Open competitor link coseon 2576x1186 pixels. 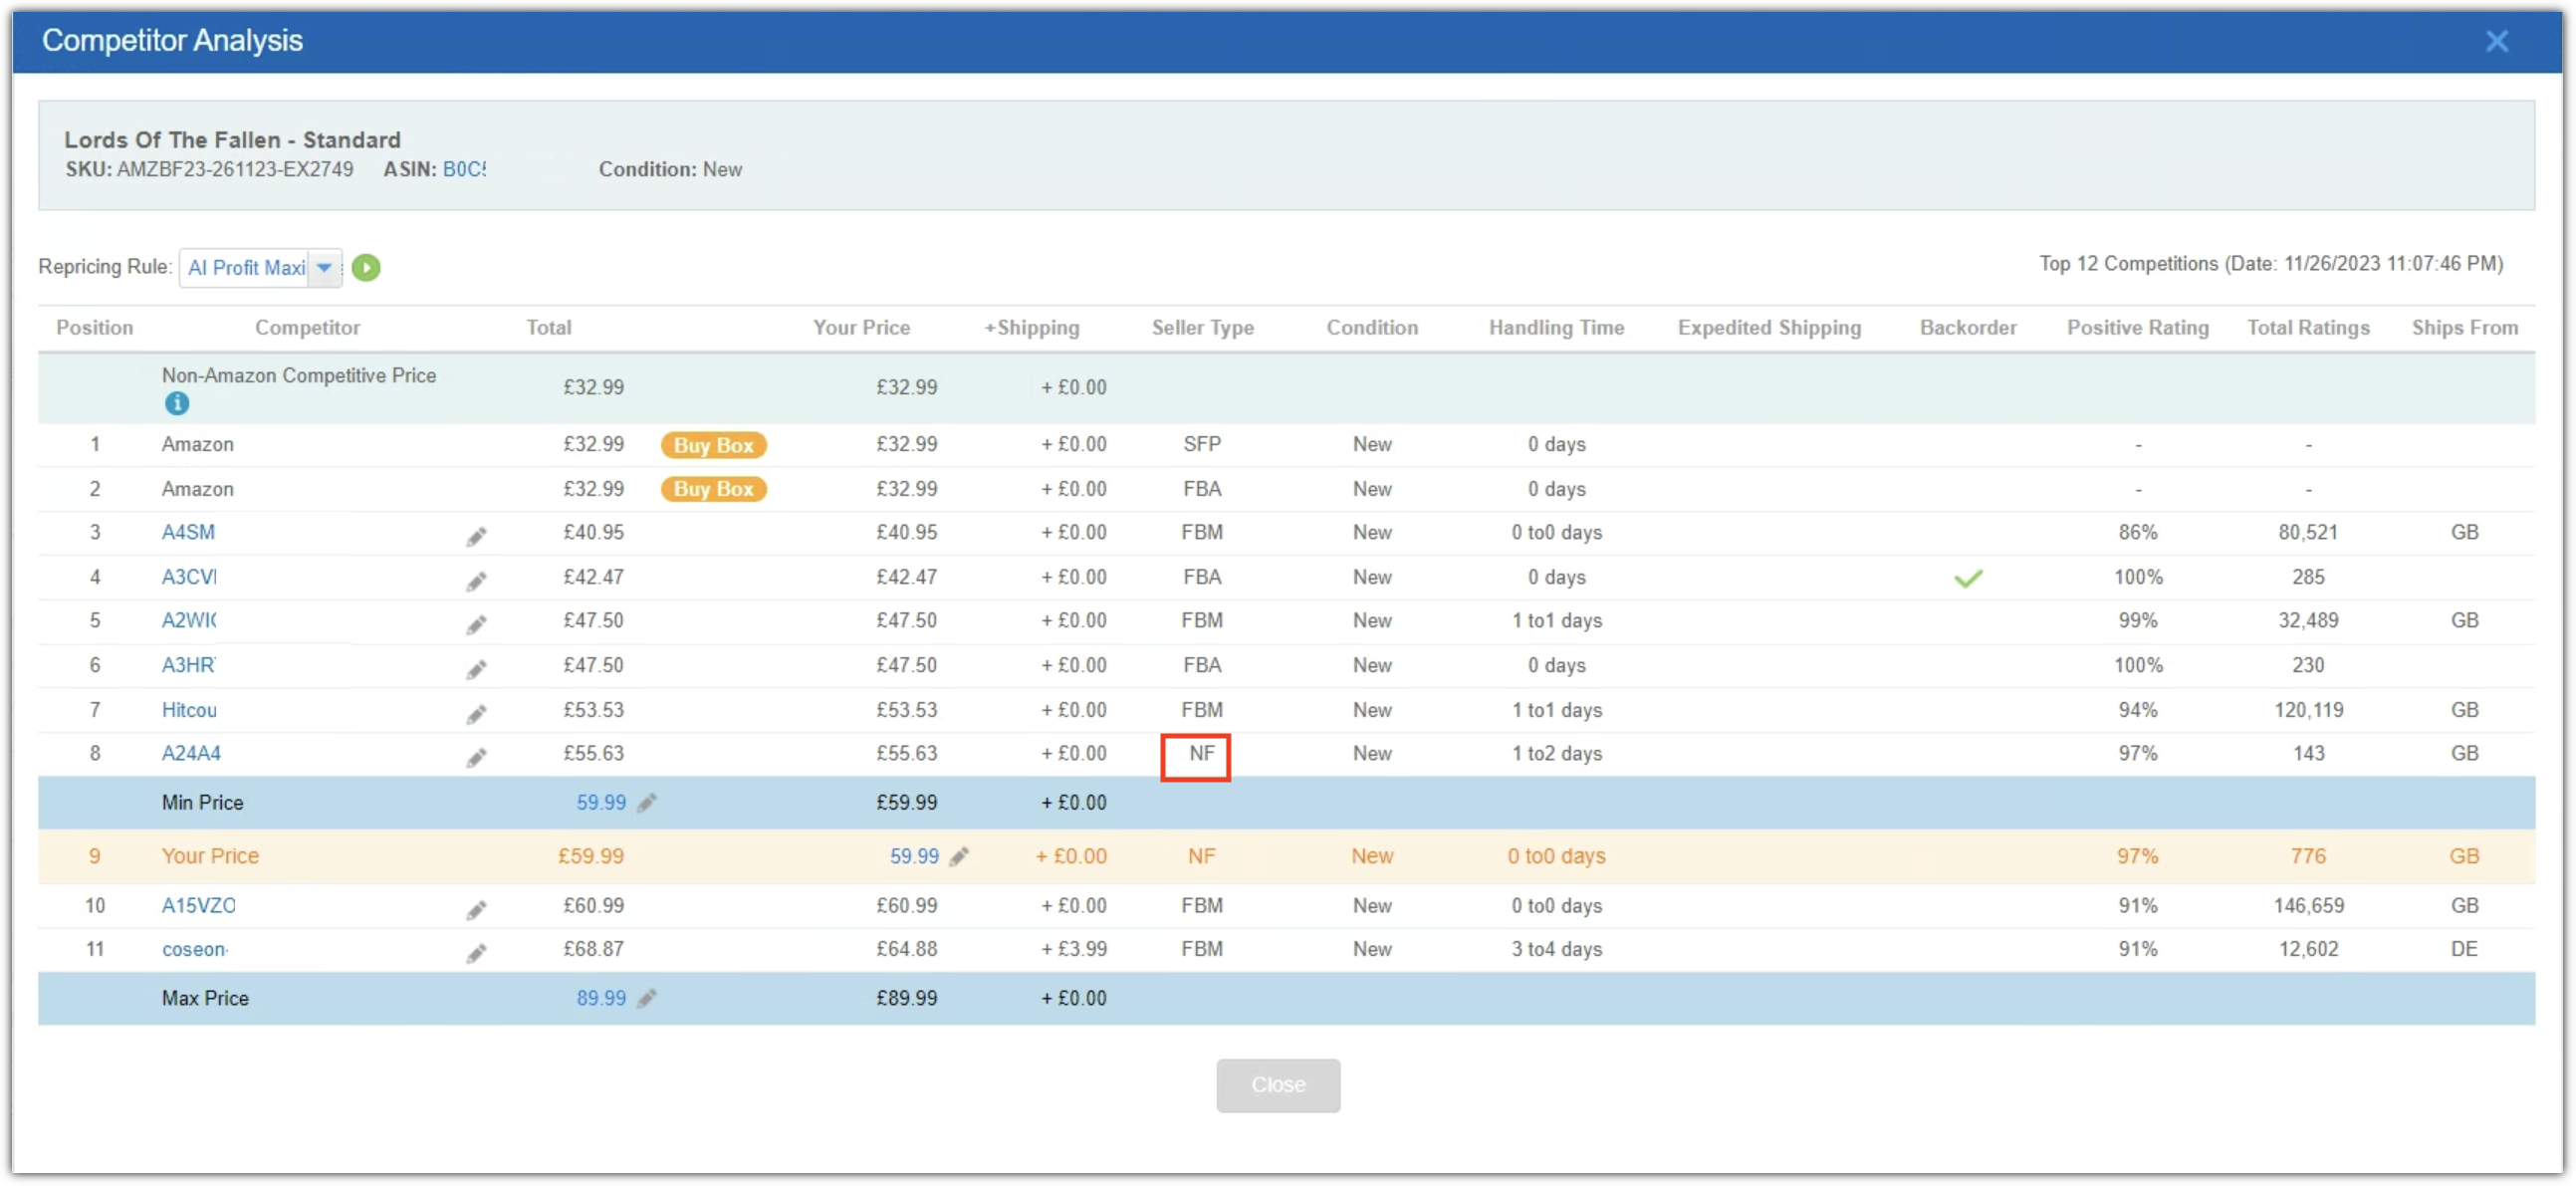pos(194,949)
